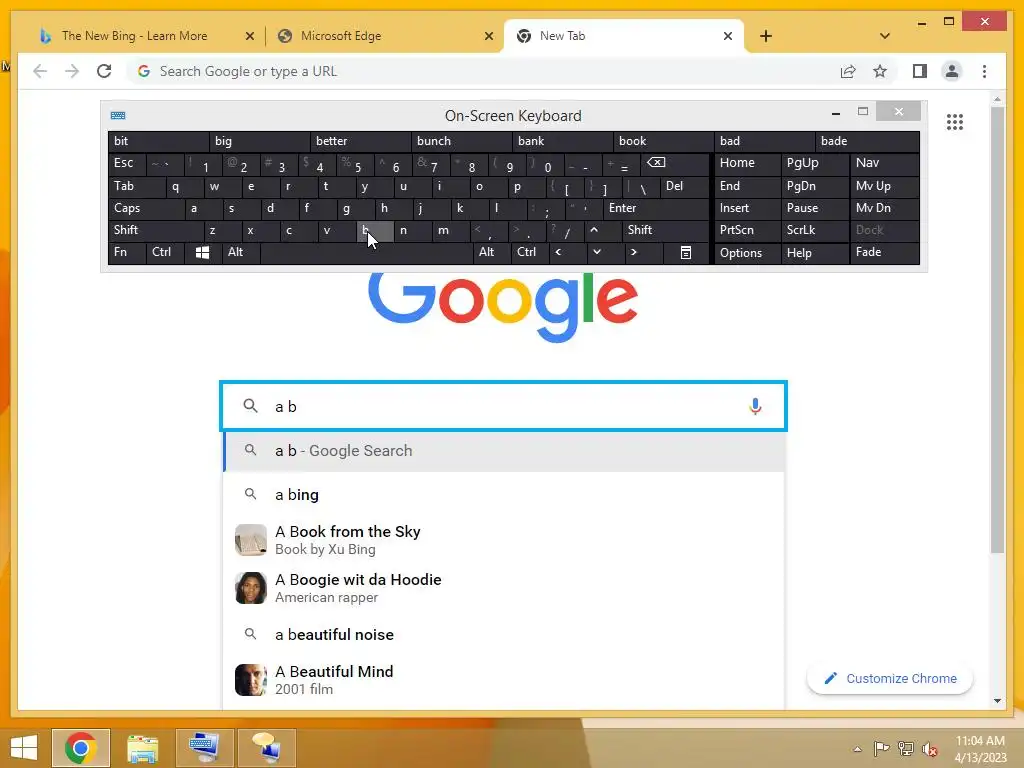Select the 'A Beautiful Mind' suggestion
This screenshot has width=1024, height=768.
[504, 680]
